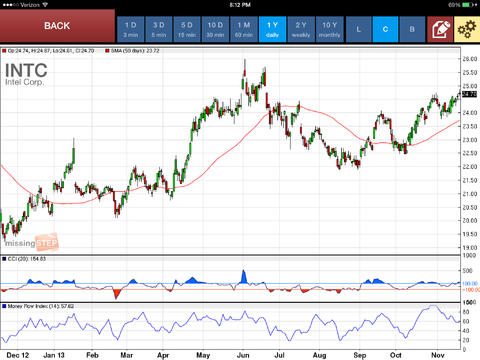The image size is (480, 360).
Task: Select the 1M 60 min timeframe
Action: tap(244, 29)
